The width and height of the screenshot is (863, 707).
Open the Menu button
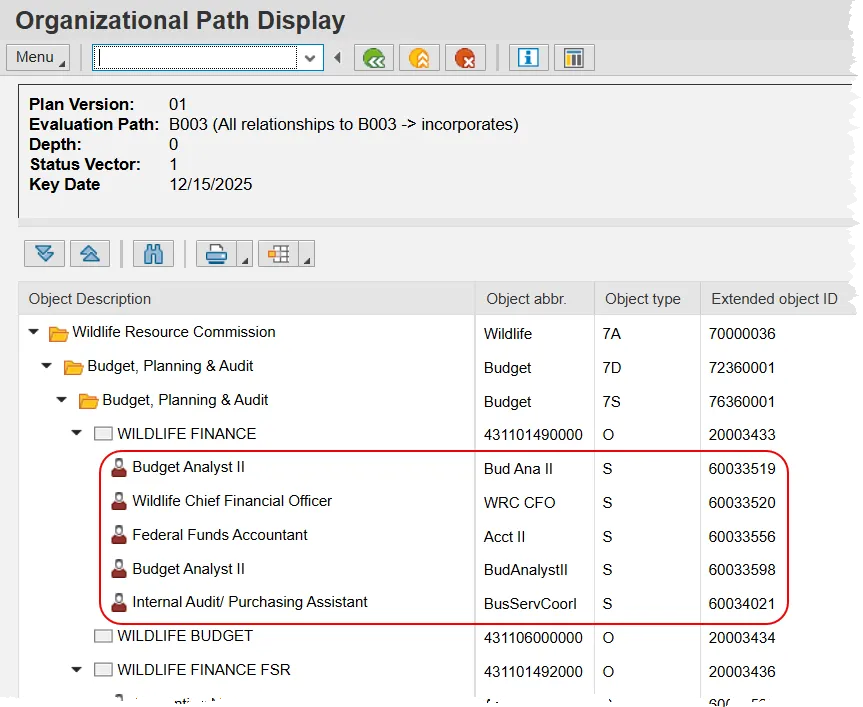(37, 58)
